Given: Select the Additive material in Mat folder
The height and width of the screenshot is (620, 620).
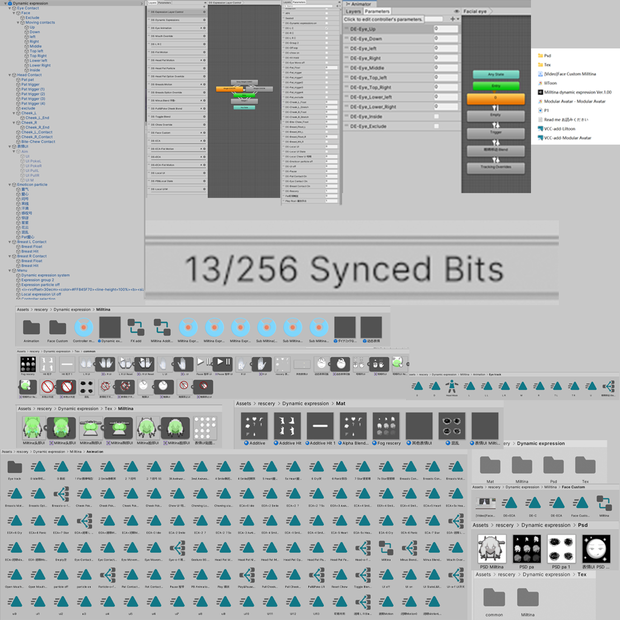Looking at the screenshot, I should pos(254,429).
